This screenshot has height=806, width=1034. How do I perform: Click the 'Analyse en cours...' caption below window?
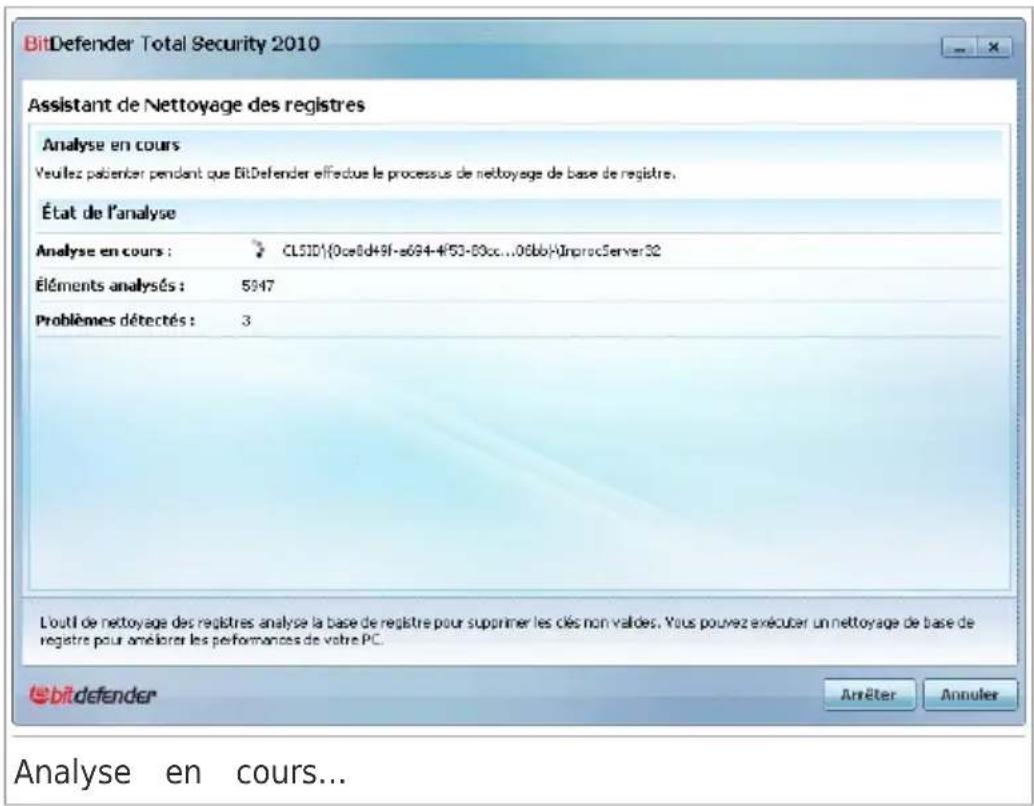click(180, 772)
